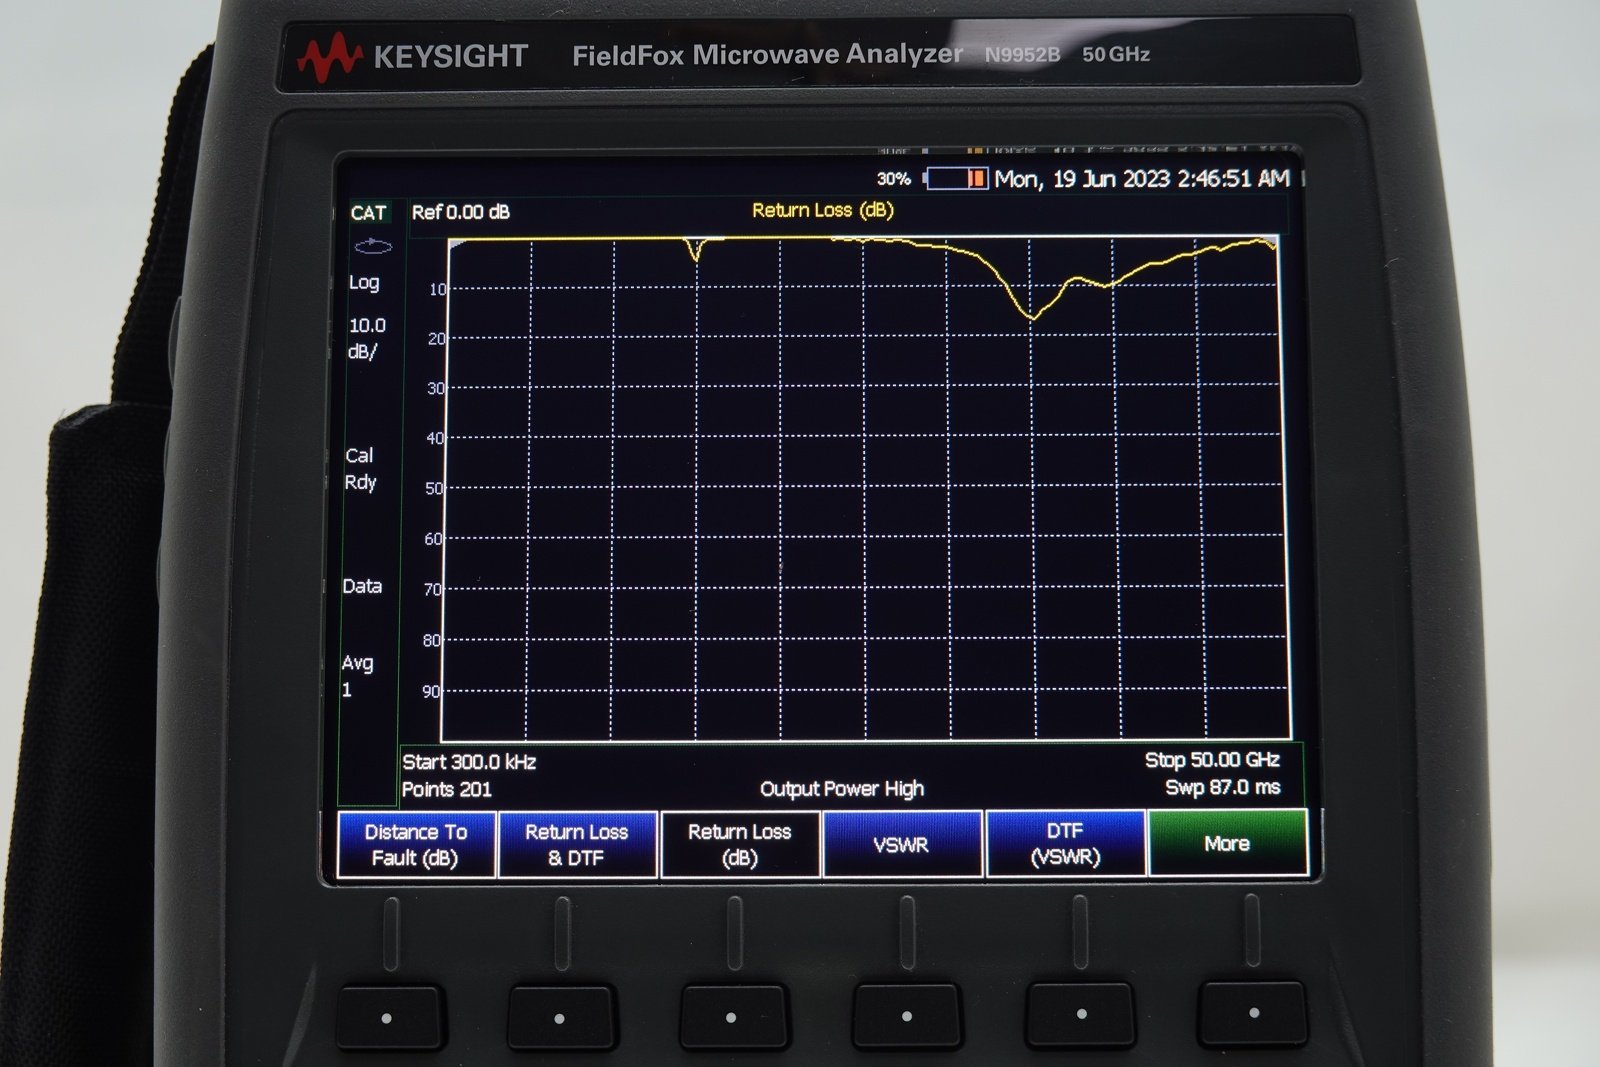Click the CAT mode label
This screenshot has height=1067, width=1600.
[368, 213]
